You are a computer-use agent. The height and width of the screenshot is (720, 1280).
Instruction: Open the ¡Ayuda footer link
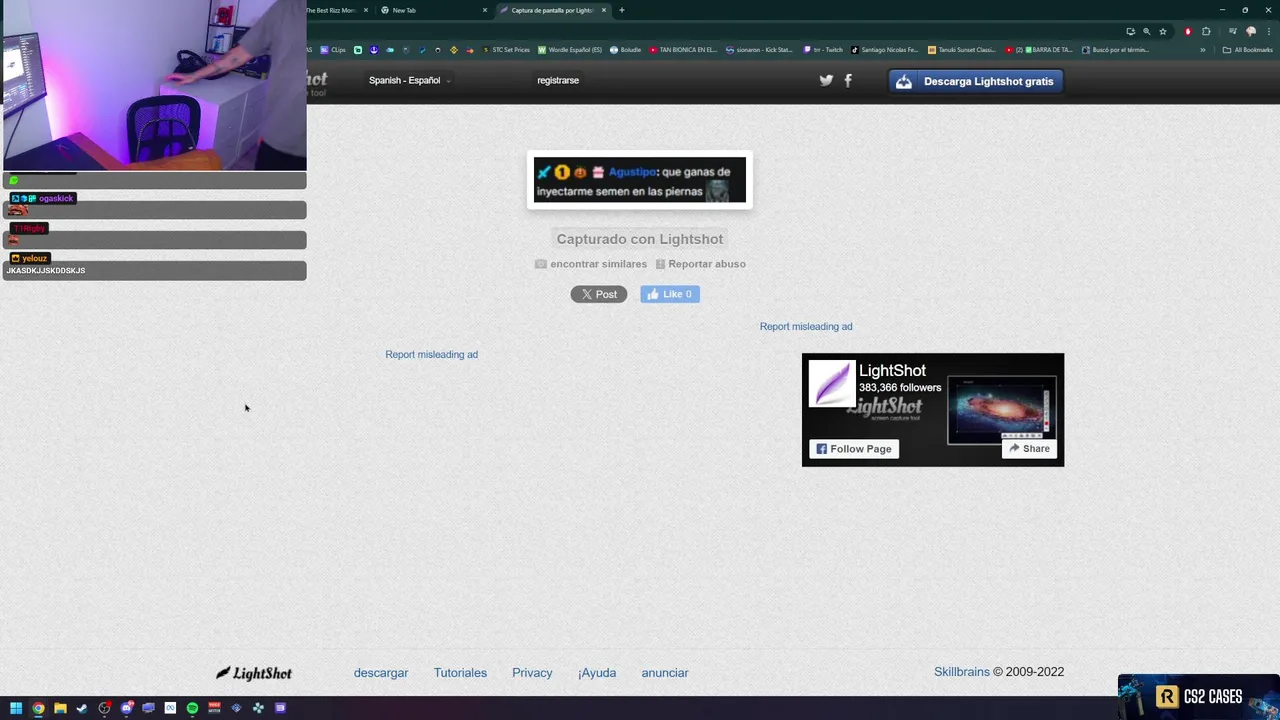click(x=597, y=673)
